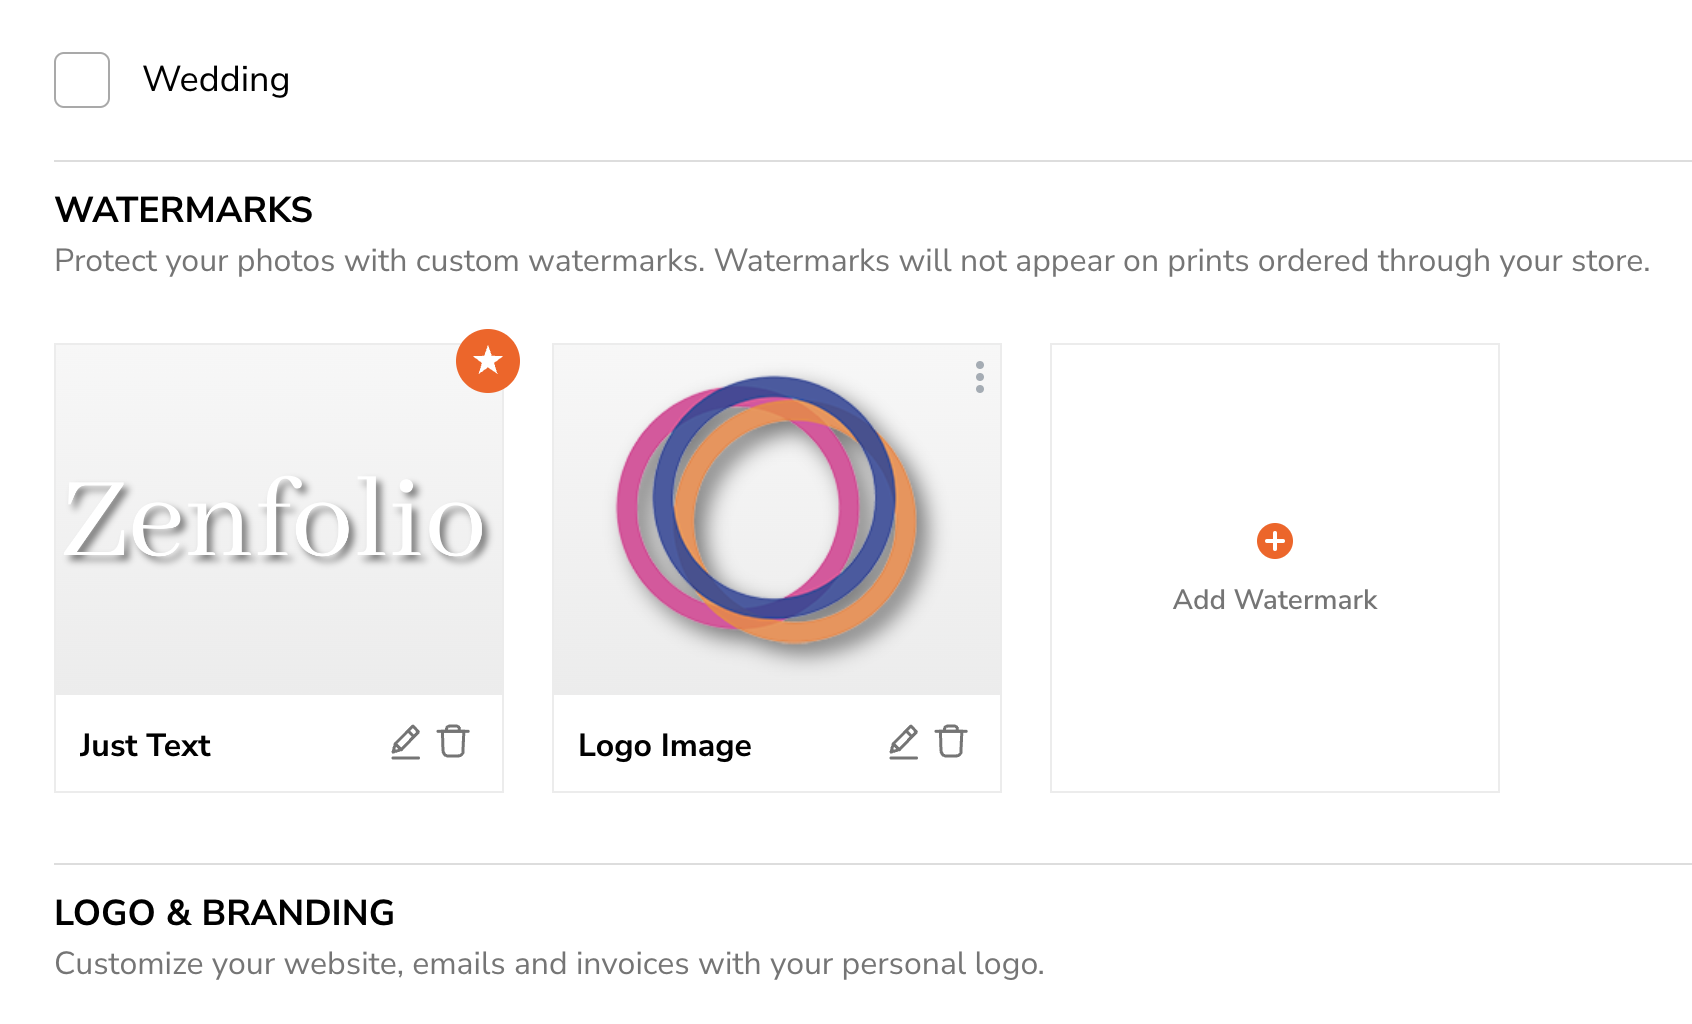Screen dimensions: 1692x1024
Task: Click the orange star default badge
Action: [x=488, y=361]
